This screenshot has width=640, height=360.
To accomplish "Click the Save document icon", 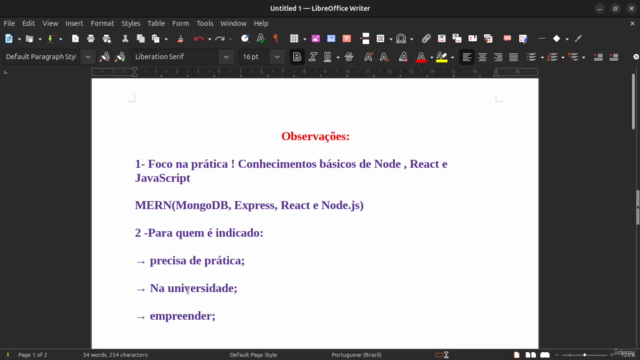I will coord(50,39).
